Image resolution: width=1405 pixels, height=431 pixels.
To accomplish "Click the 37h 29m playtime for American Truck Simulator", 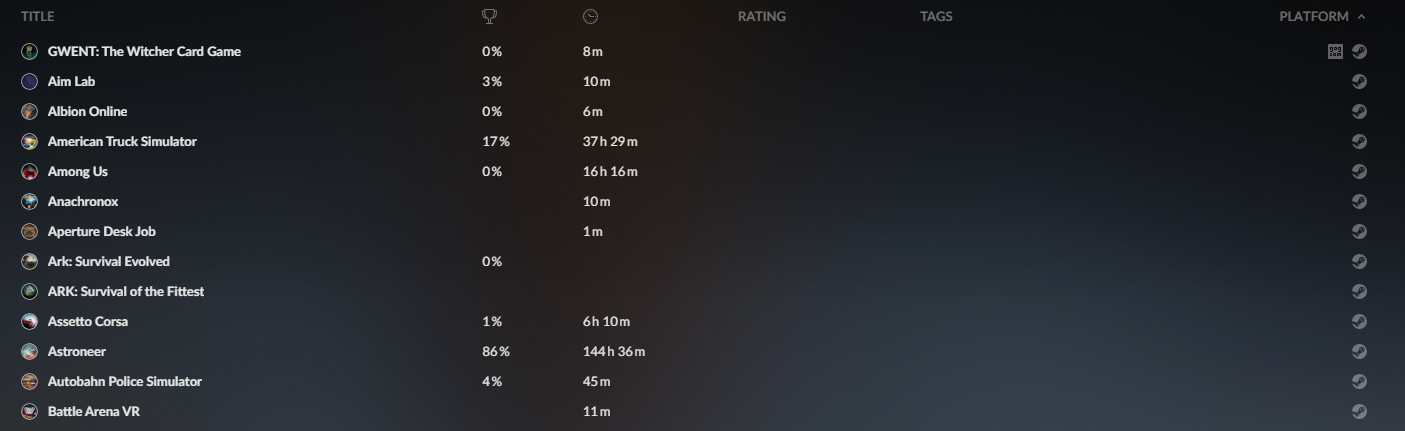I will click(610, 142).
